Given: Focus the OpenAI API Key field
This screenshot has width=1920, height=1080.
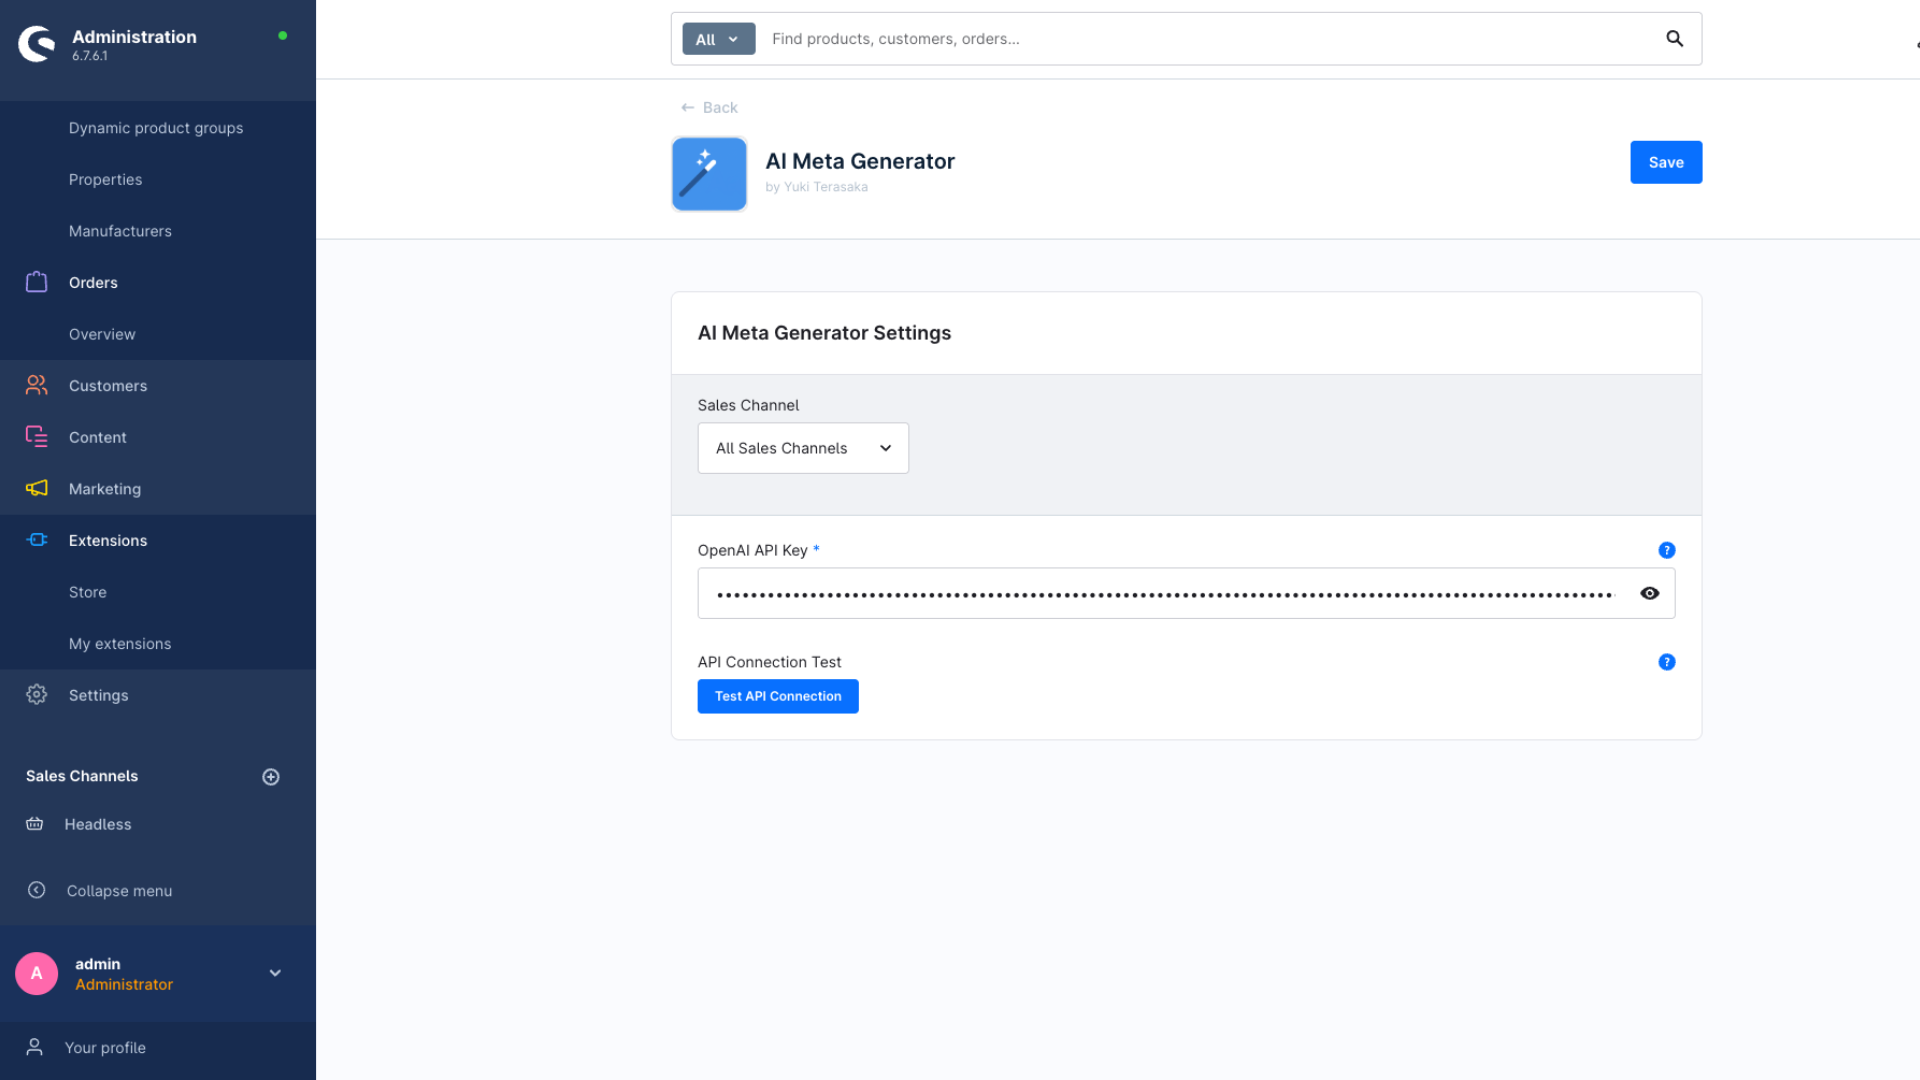Looking at the screenshot, I should 1164,593.
